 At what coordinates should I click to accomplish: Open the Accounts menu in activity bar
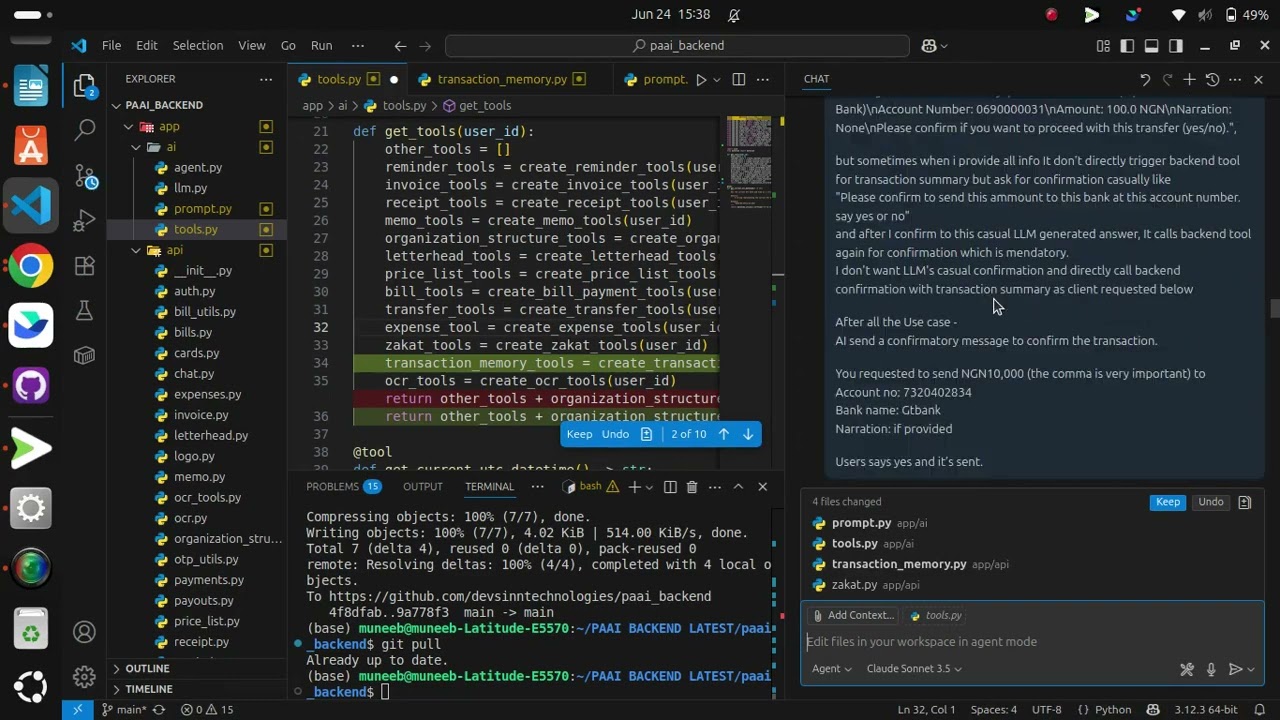[x=85, y=632]
